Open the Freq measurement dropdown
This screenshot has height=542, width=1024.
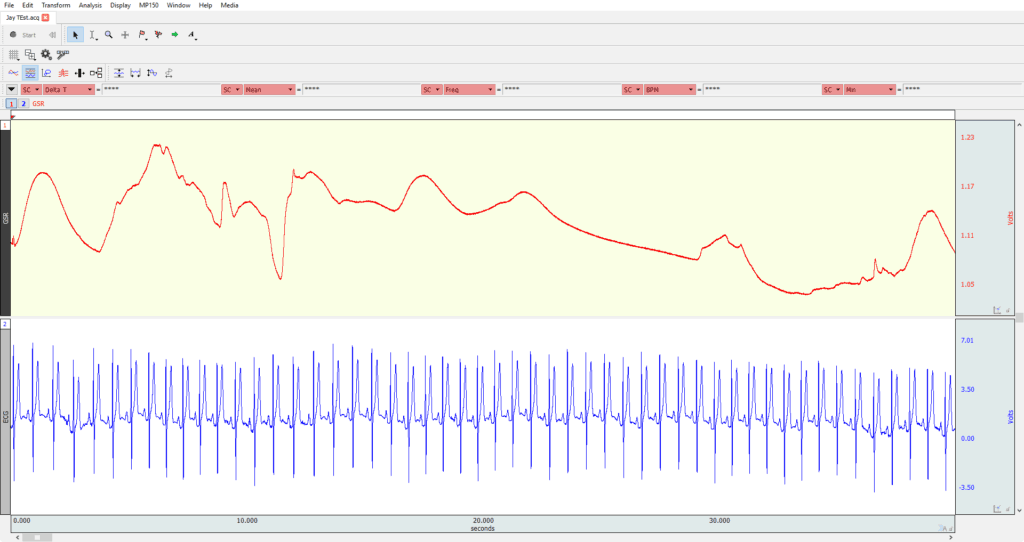(x=470, y=89)
